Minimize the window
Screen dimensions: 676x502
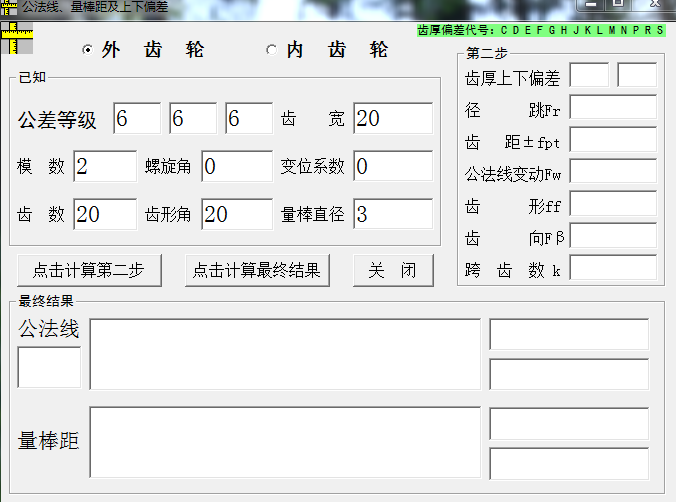[x=591, y=4]
